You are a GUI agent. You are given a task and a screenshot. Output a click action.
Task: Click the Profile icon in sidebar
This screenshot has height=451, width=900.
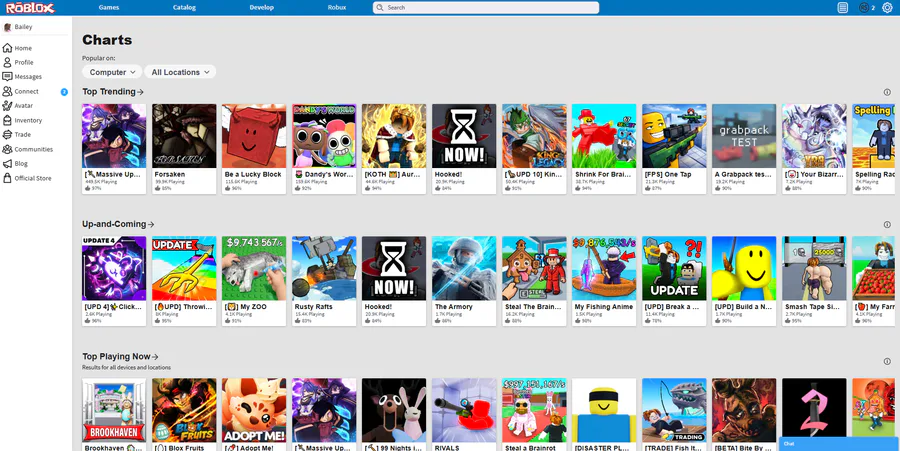[7, 62]
